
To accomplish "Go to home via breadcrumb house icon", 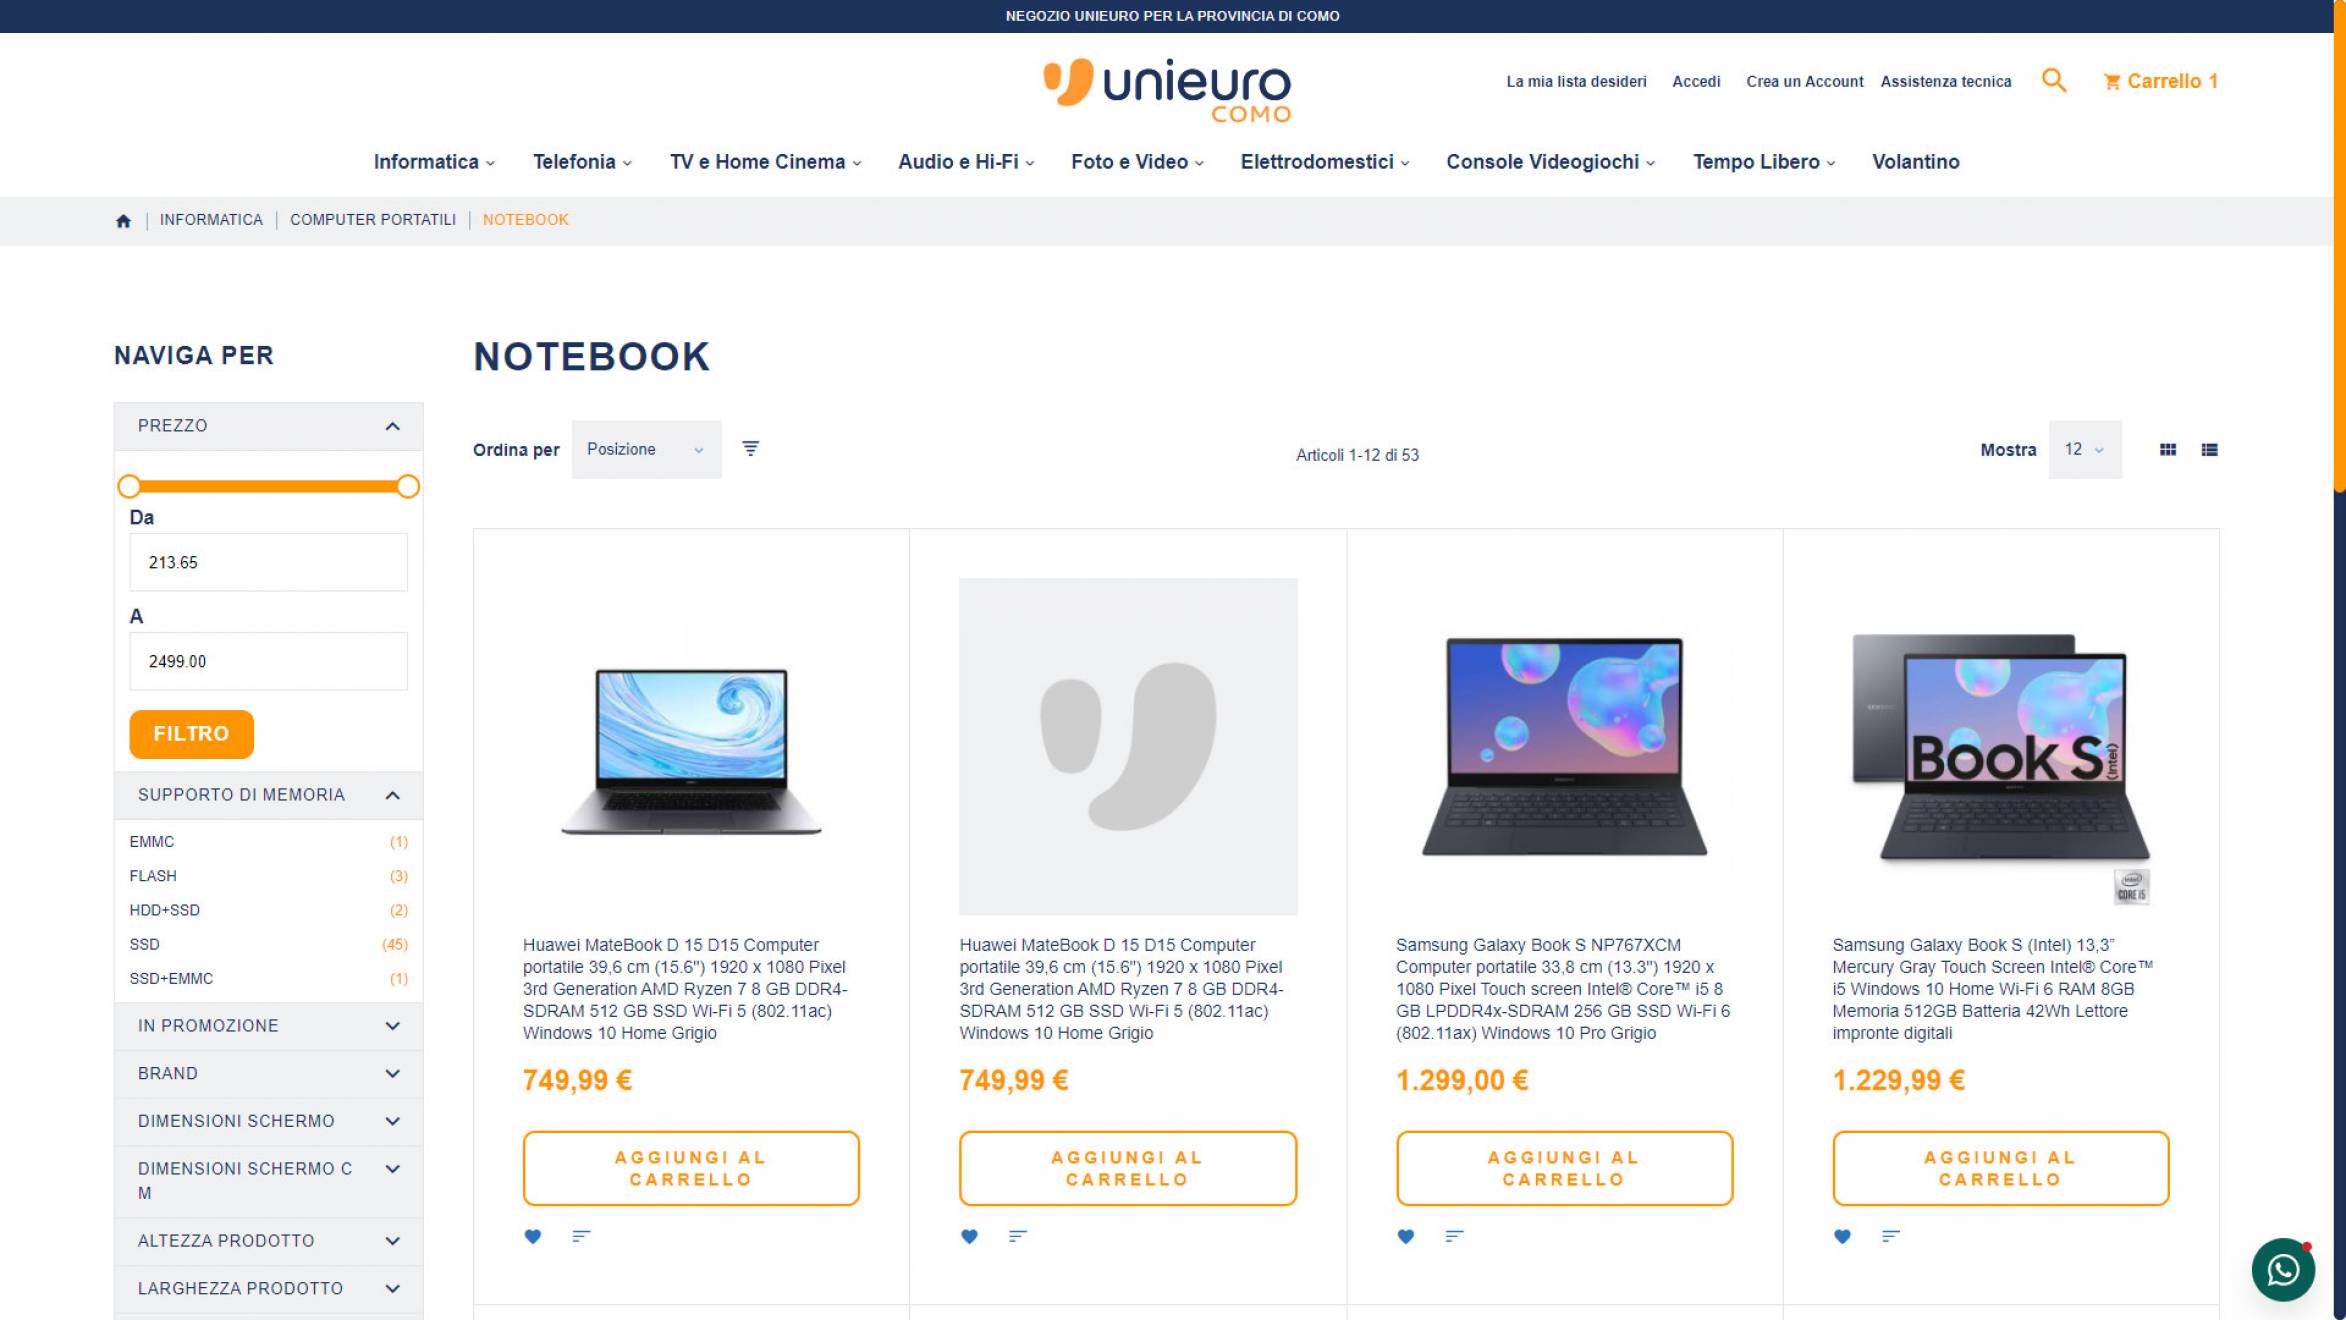I will click(x=123, y=220).
